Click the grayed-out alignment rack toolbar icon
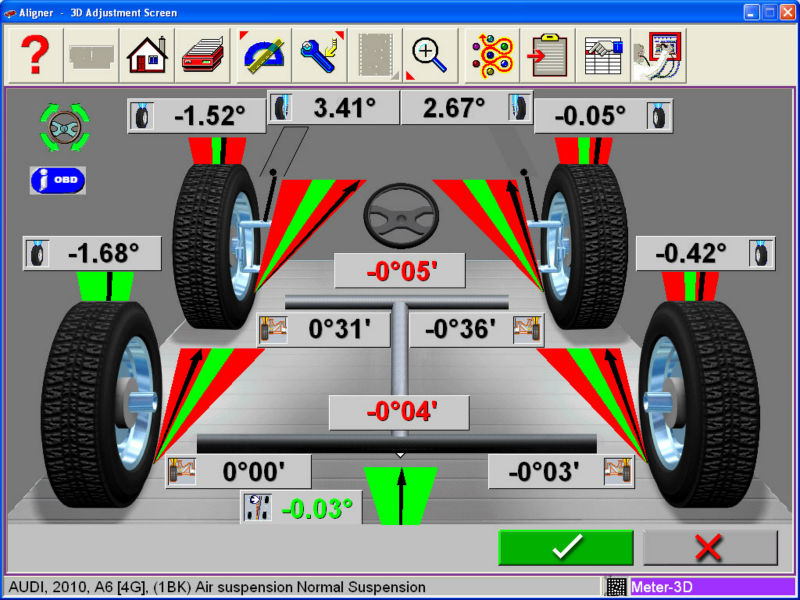 coord(91,56)
